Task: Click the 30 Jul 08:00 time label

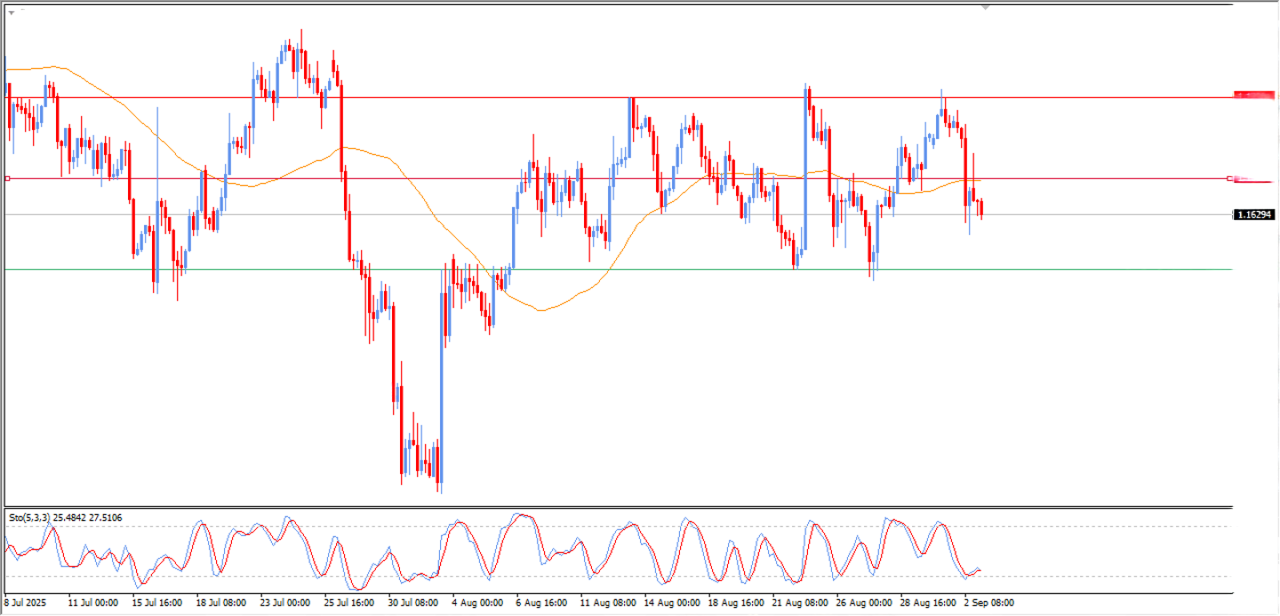Action: pyautogui.click(x=412, y=603)
